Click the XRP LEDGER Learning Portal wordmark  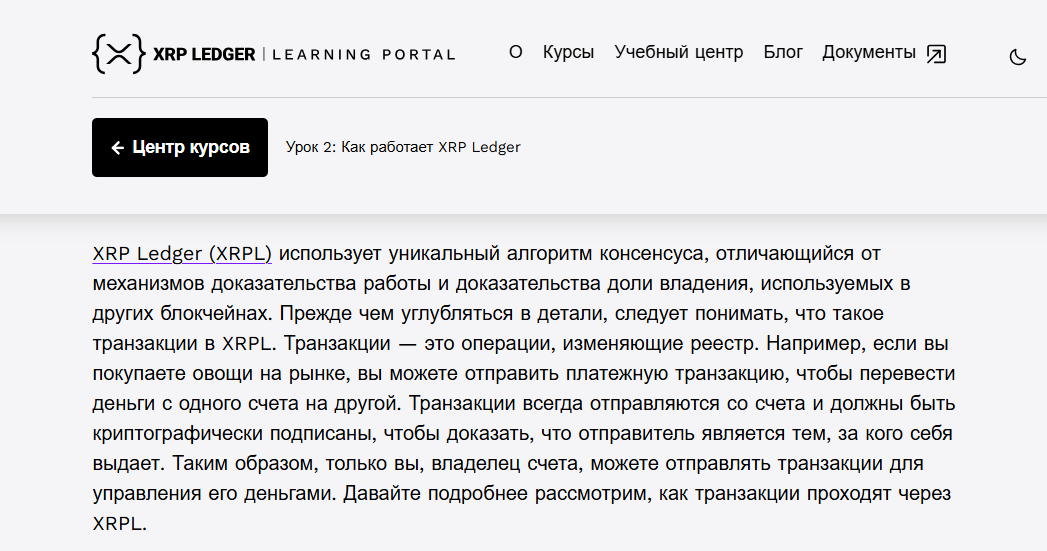[304, 54]
